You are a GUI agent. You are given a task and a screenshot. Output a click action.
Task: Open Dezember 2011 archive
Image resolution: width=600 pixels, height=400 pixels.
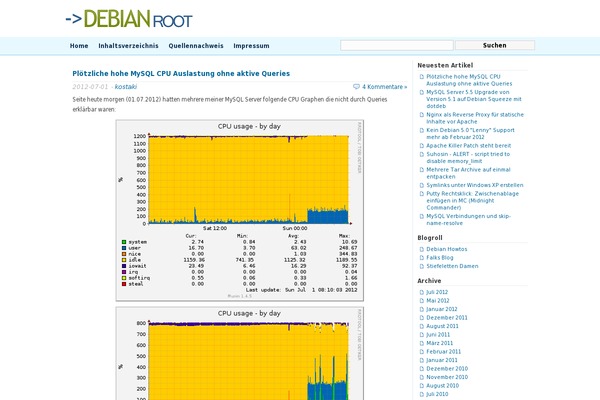pyautogui.click(x=447, y=317)
